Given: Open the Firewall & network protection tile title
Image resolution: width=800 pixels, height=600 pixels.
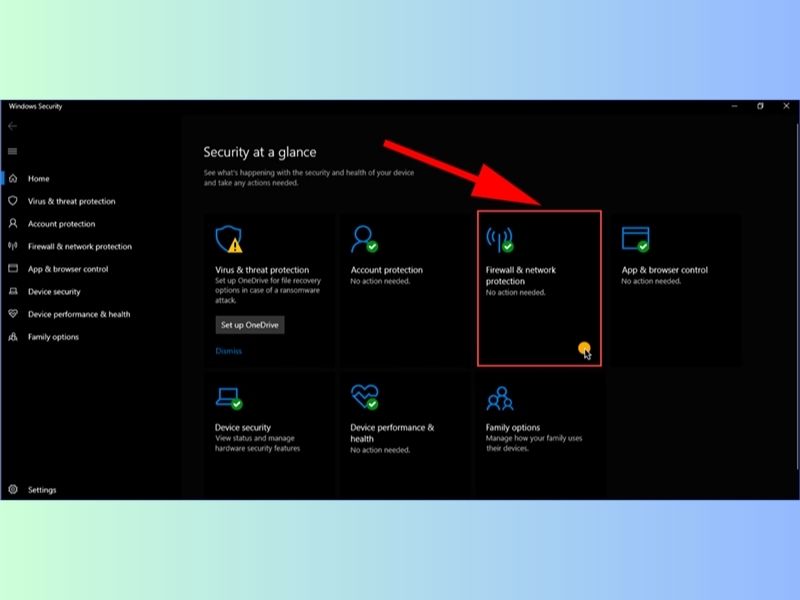Looking at the screenshot, I should [x=520, y=276].
